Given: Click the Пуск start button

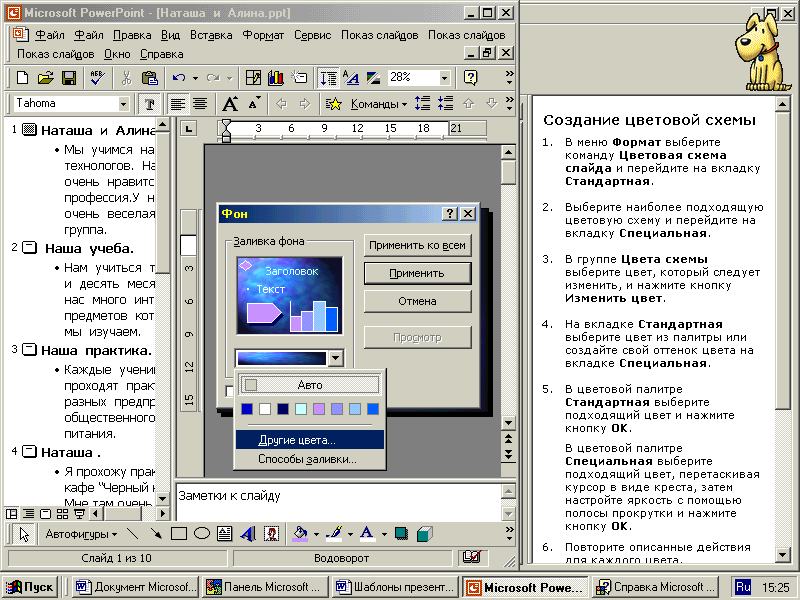Looking at the screenshot, I should pyautogui.click(x=30, y=587).
